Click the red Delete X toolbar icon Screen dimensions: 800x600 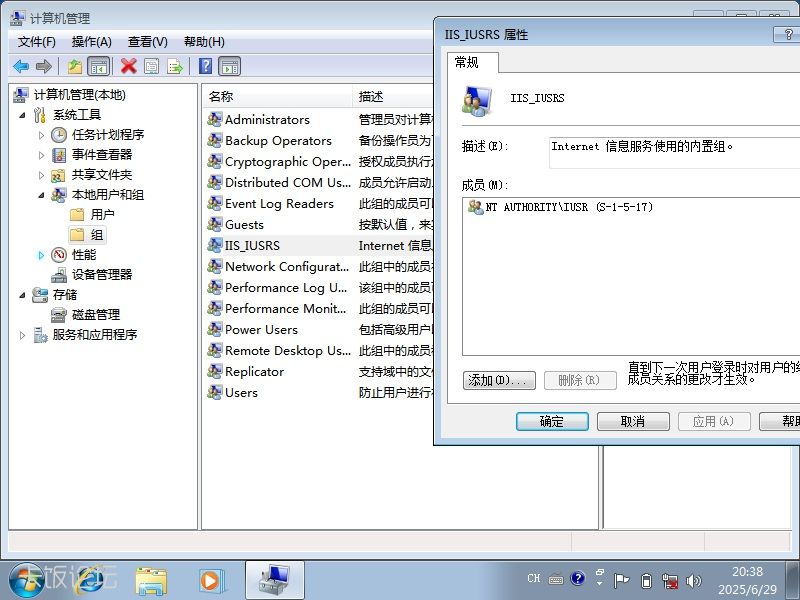(x=129, y=66)
